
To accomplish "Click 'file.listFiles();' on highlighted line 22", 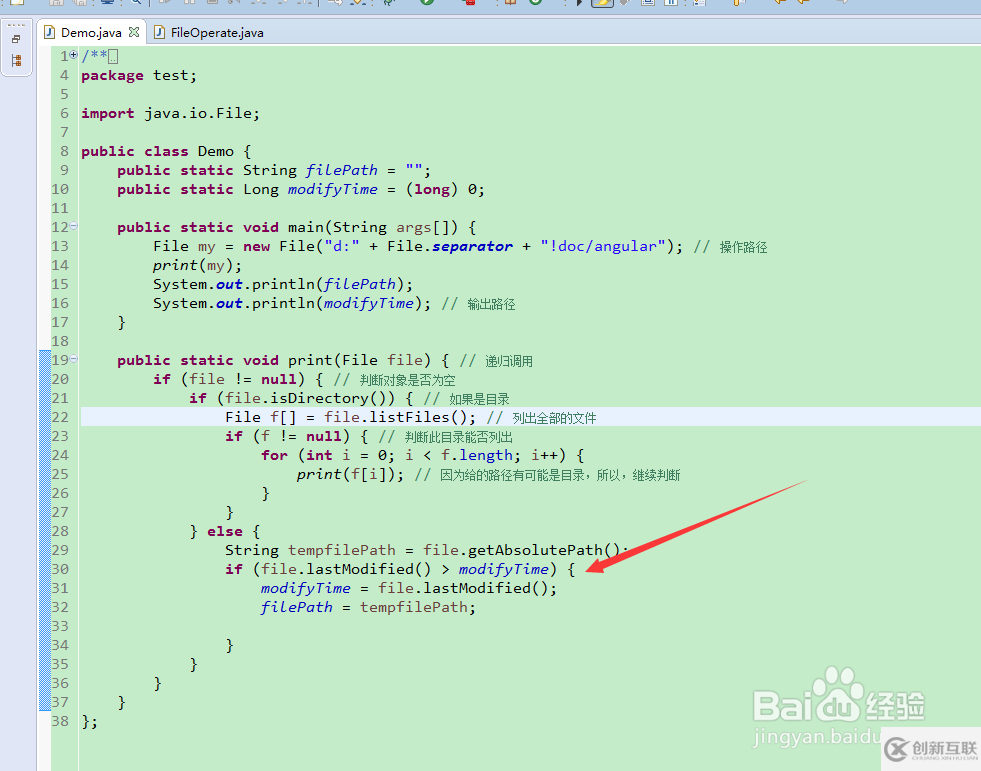I will [x=400, y=417].
